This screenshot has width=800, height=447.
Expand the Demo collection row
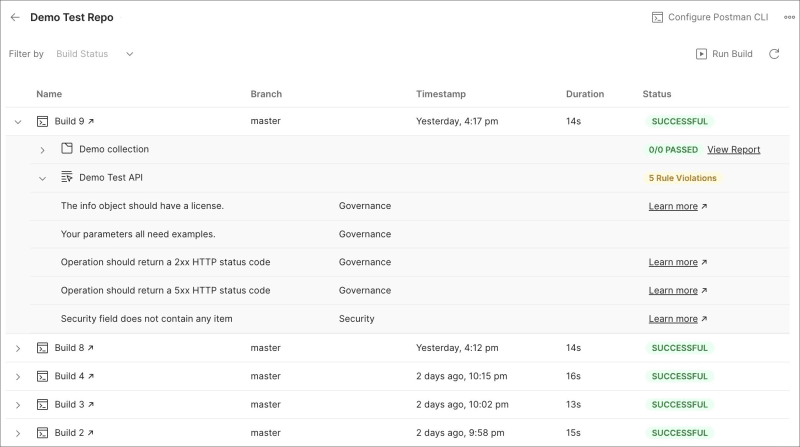pyautogui.click(x=42, y=150)
